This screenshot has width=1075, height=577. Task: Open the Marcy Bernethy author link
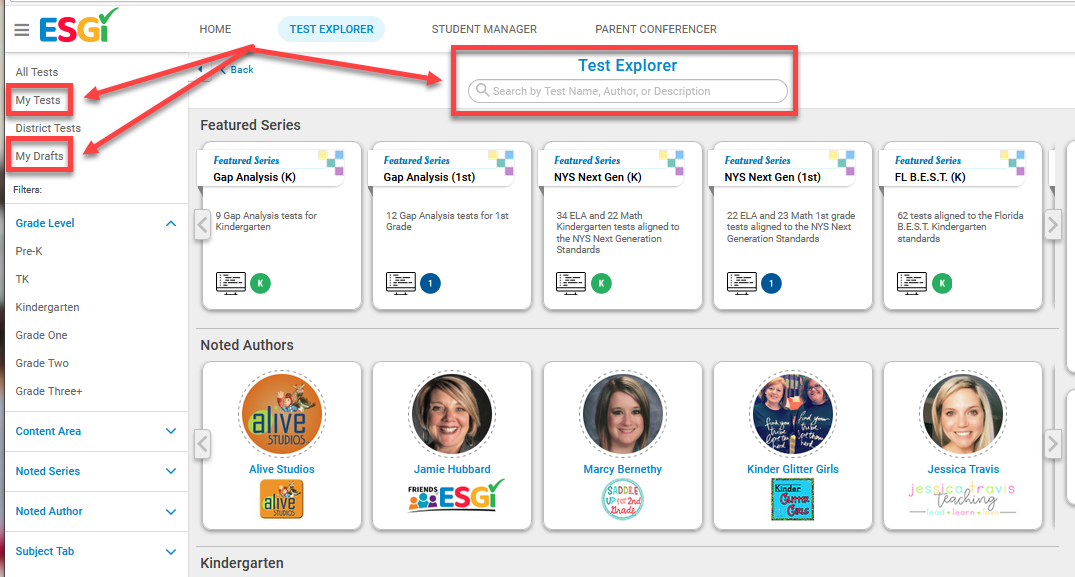click(x=623, y=469)
